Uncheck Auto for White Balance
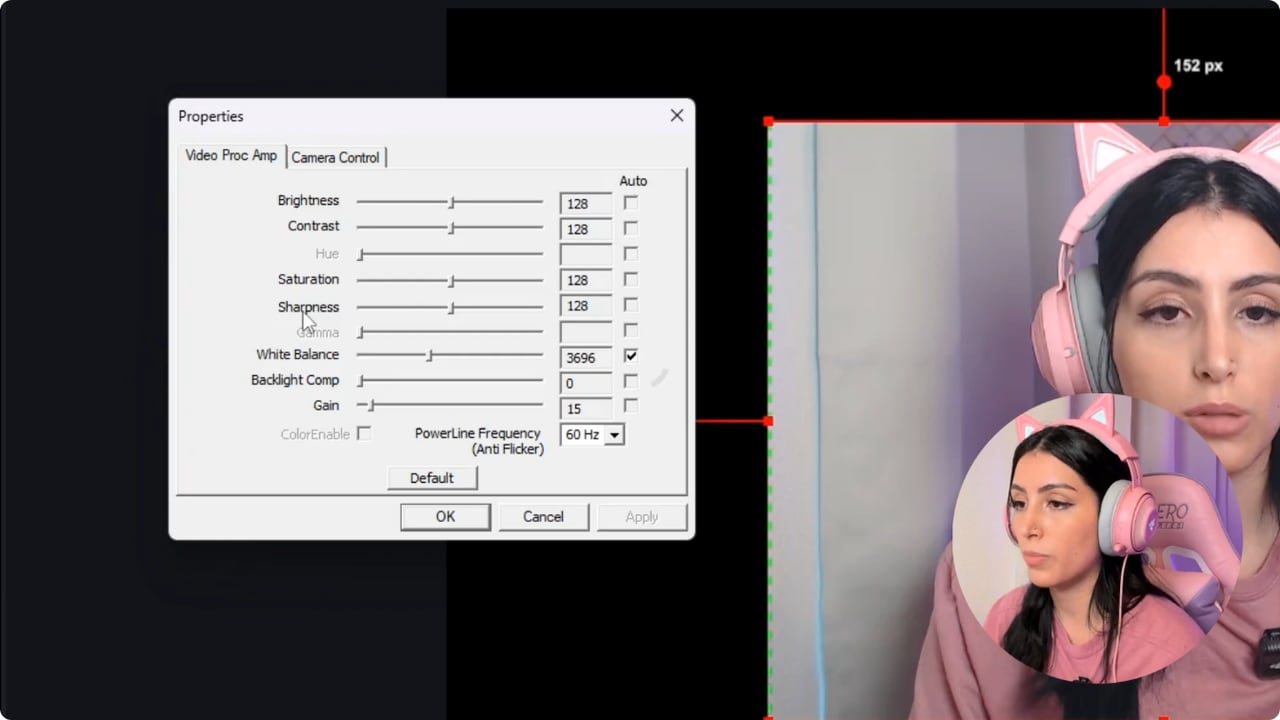 tap(631, 355)
